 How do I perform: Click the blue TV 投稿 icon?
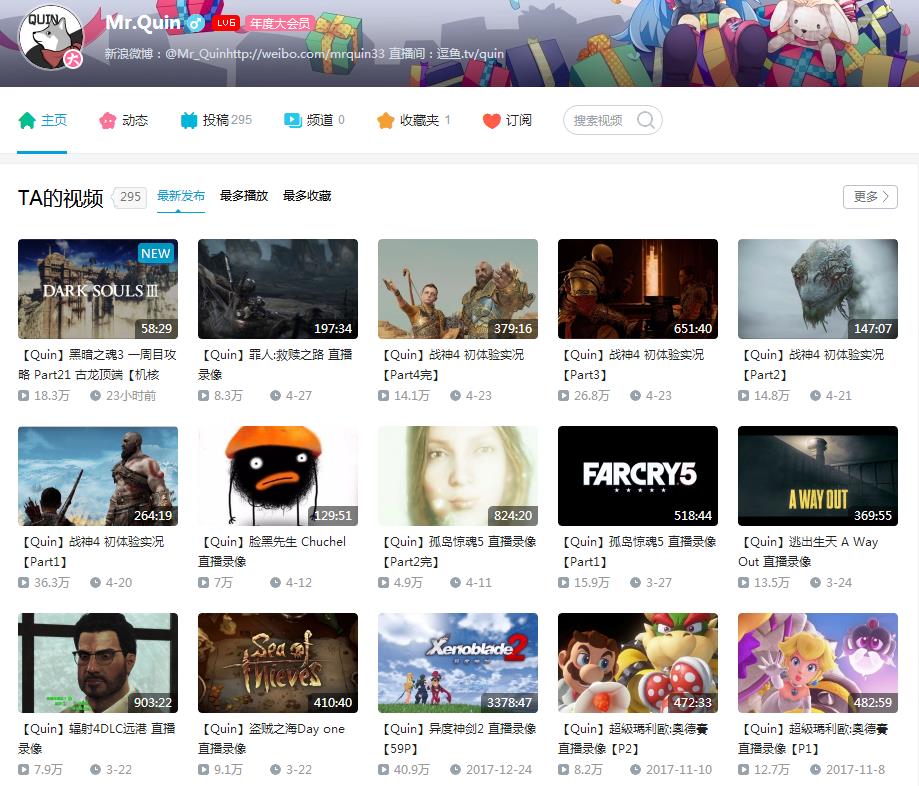pos(189,120)
